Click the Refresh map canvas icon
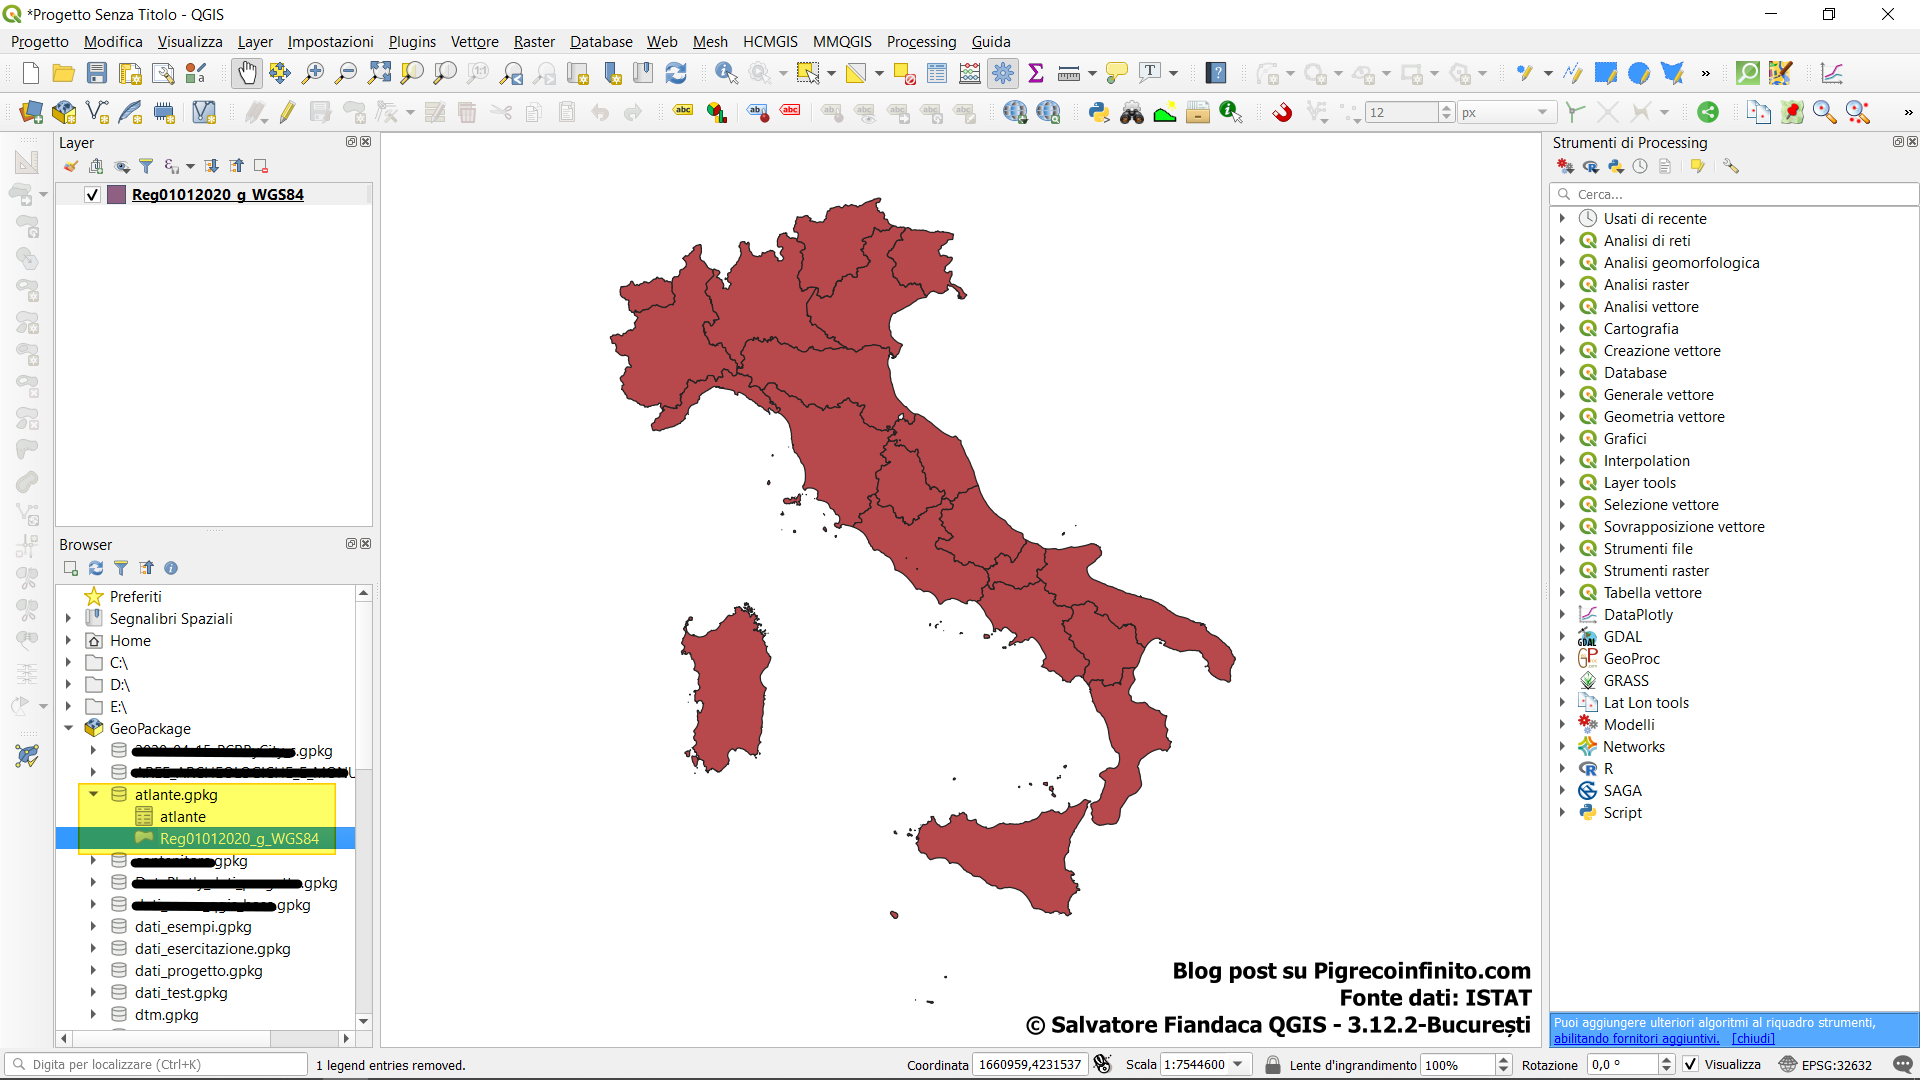 [x=676, y=73]
